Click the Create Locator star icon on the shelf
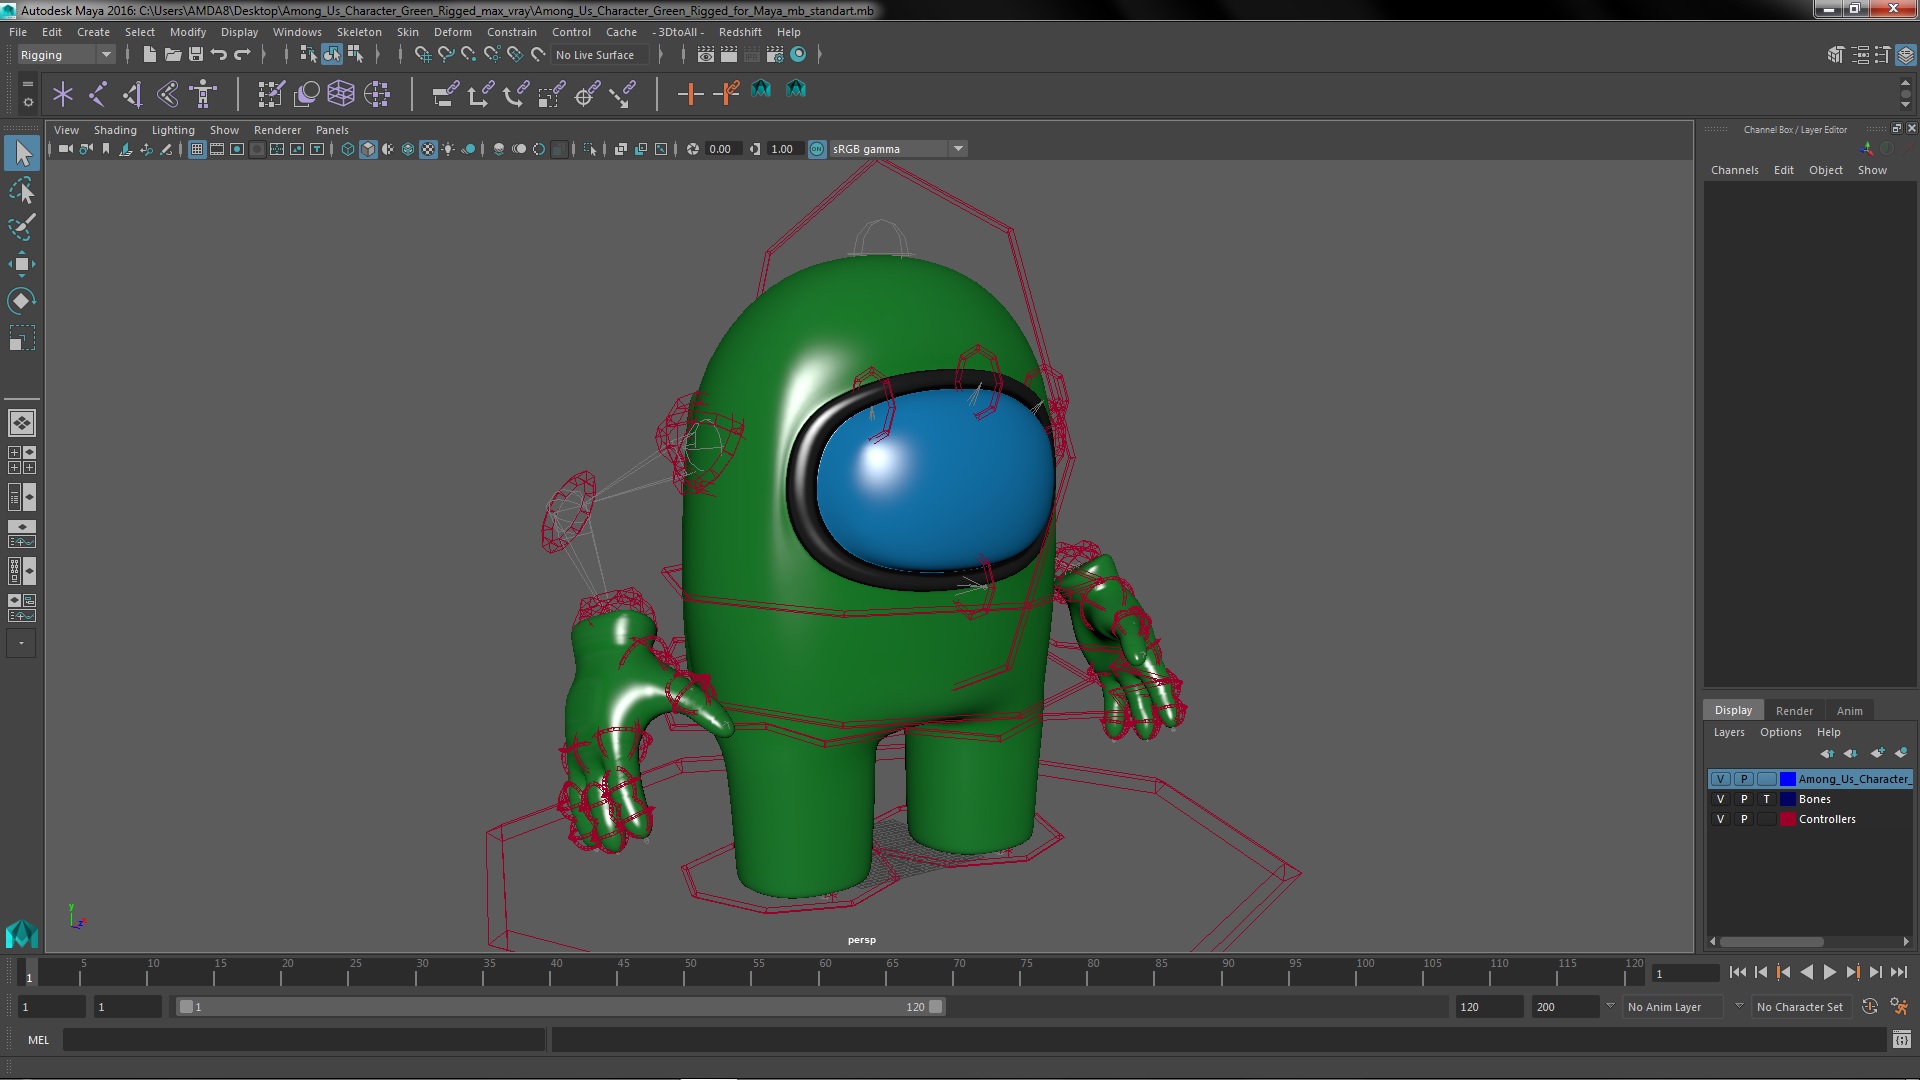Viewport: 1920px width, 1080px height. pyautogui.click(x=63, y=94)
